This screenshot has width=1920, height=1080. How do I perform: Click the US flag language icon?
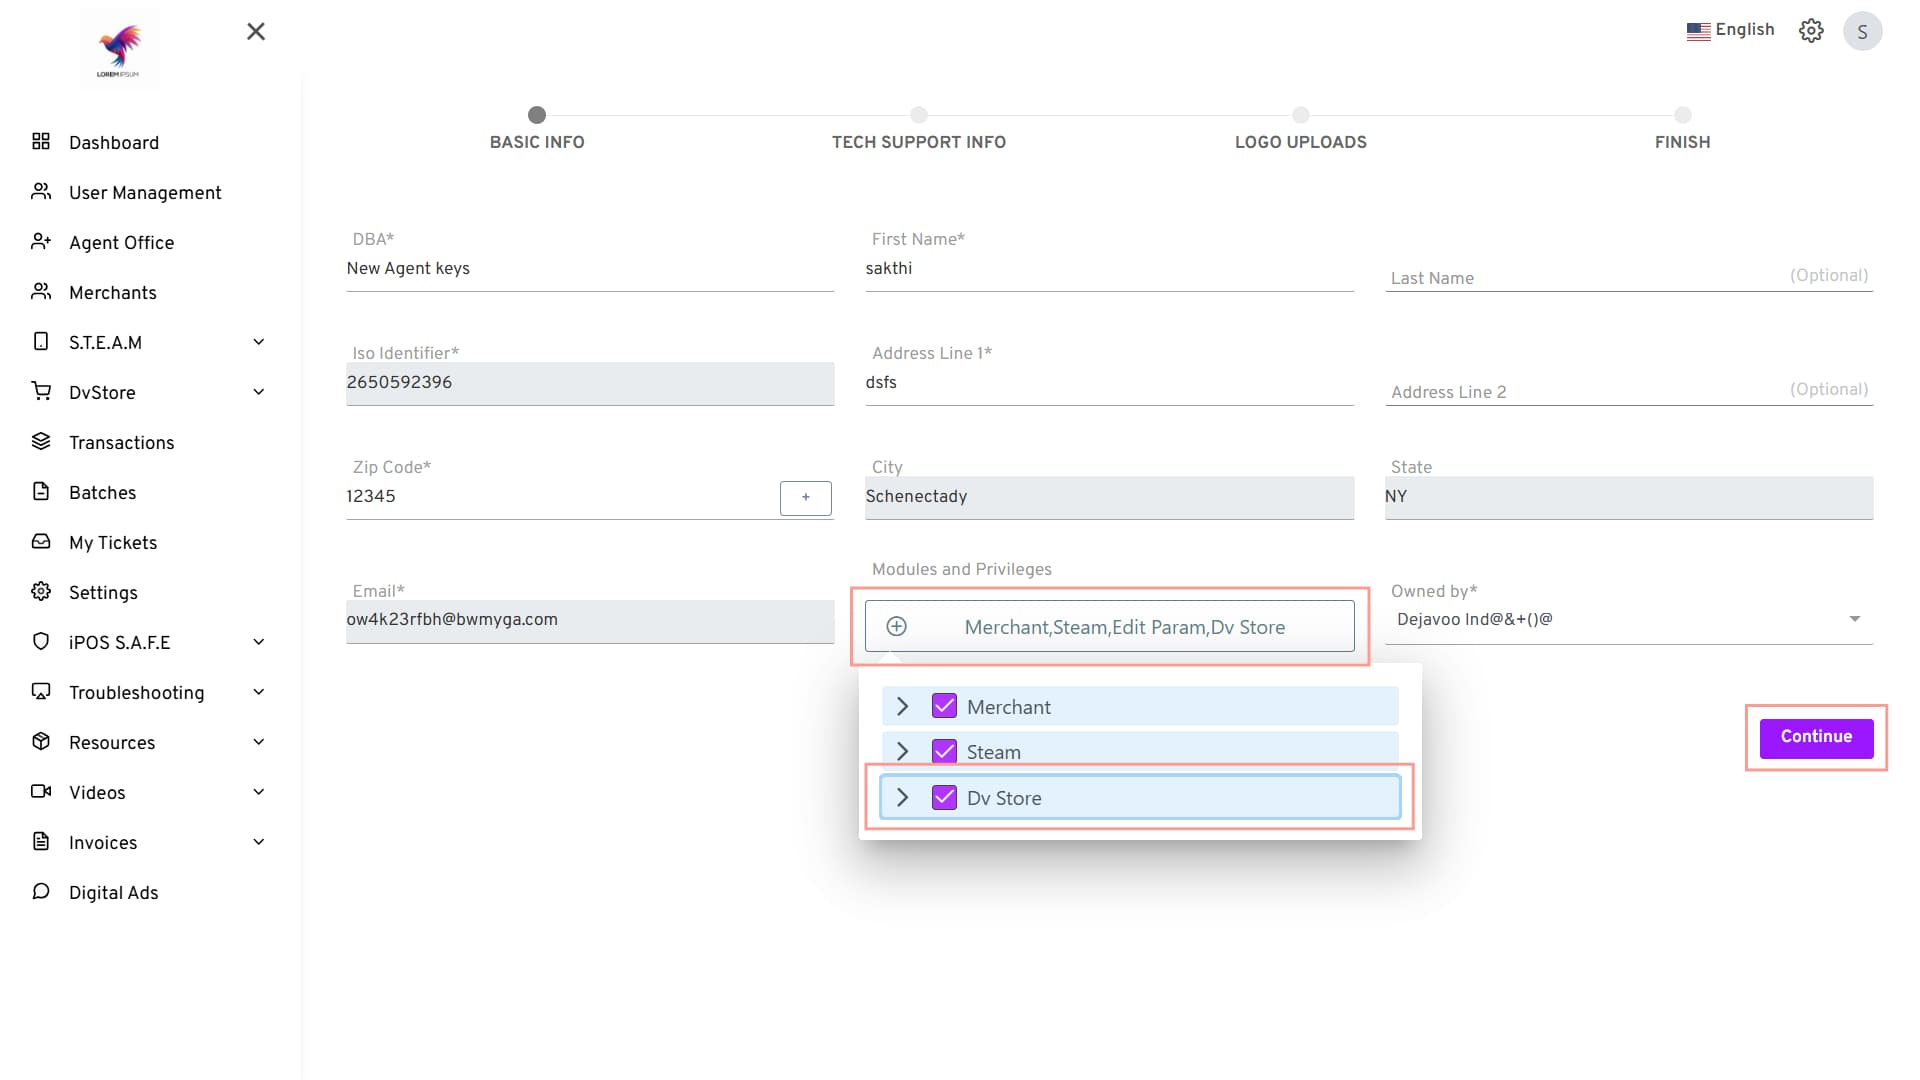point(1698,31)
